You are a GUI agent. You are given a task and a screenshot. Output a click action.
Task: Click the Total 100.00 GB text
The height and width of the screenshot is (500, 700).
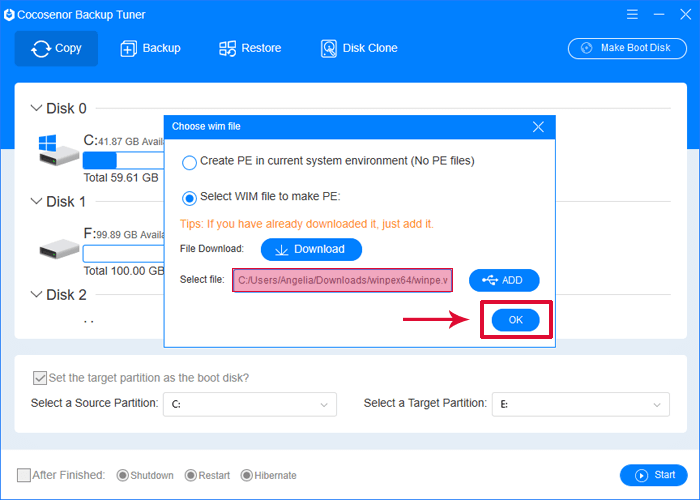click(124, 271)
